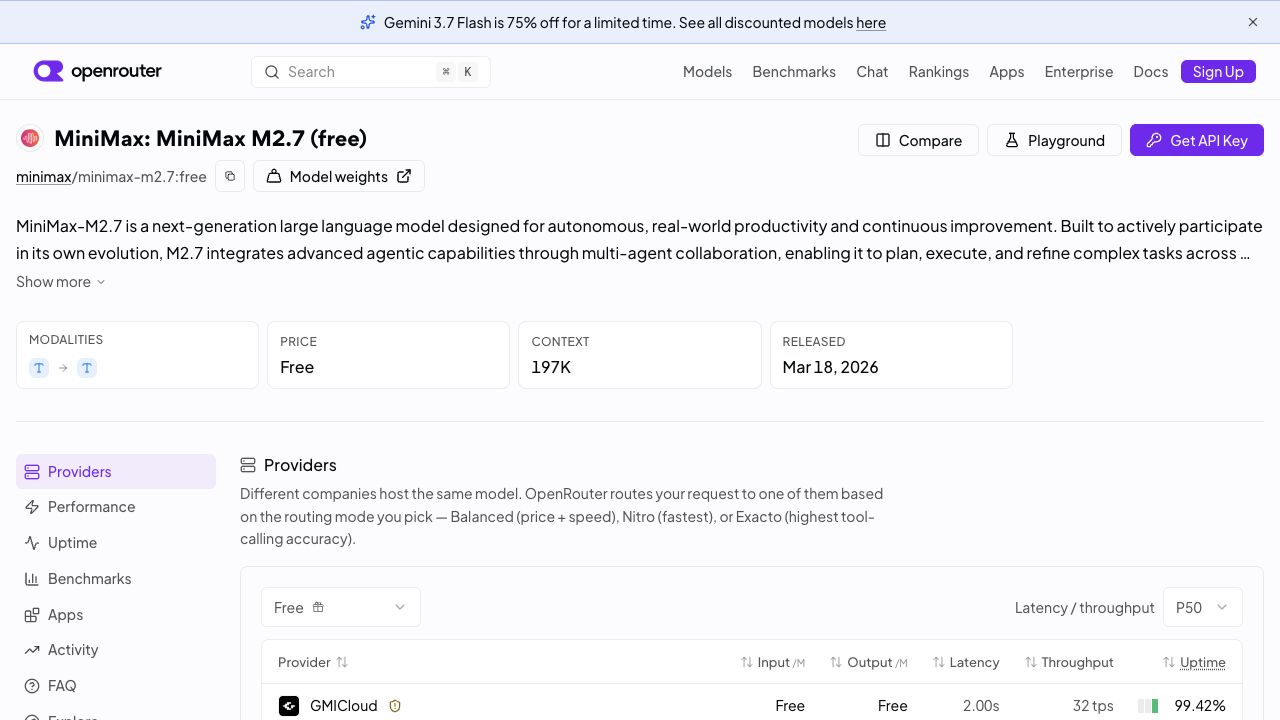This screenshot has width=1280, height=720.
Task: Click the GMICloud provider logo
Action: point(289,706)
